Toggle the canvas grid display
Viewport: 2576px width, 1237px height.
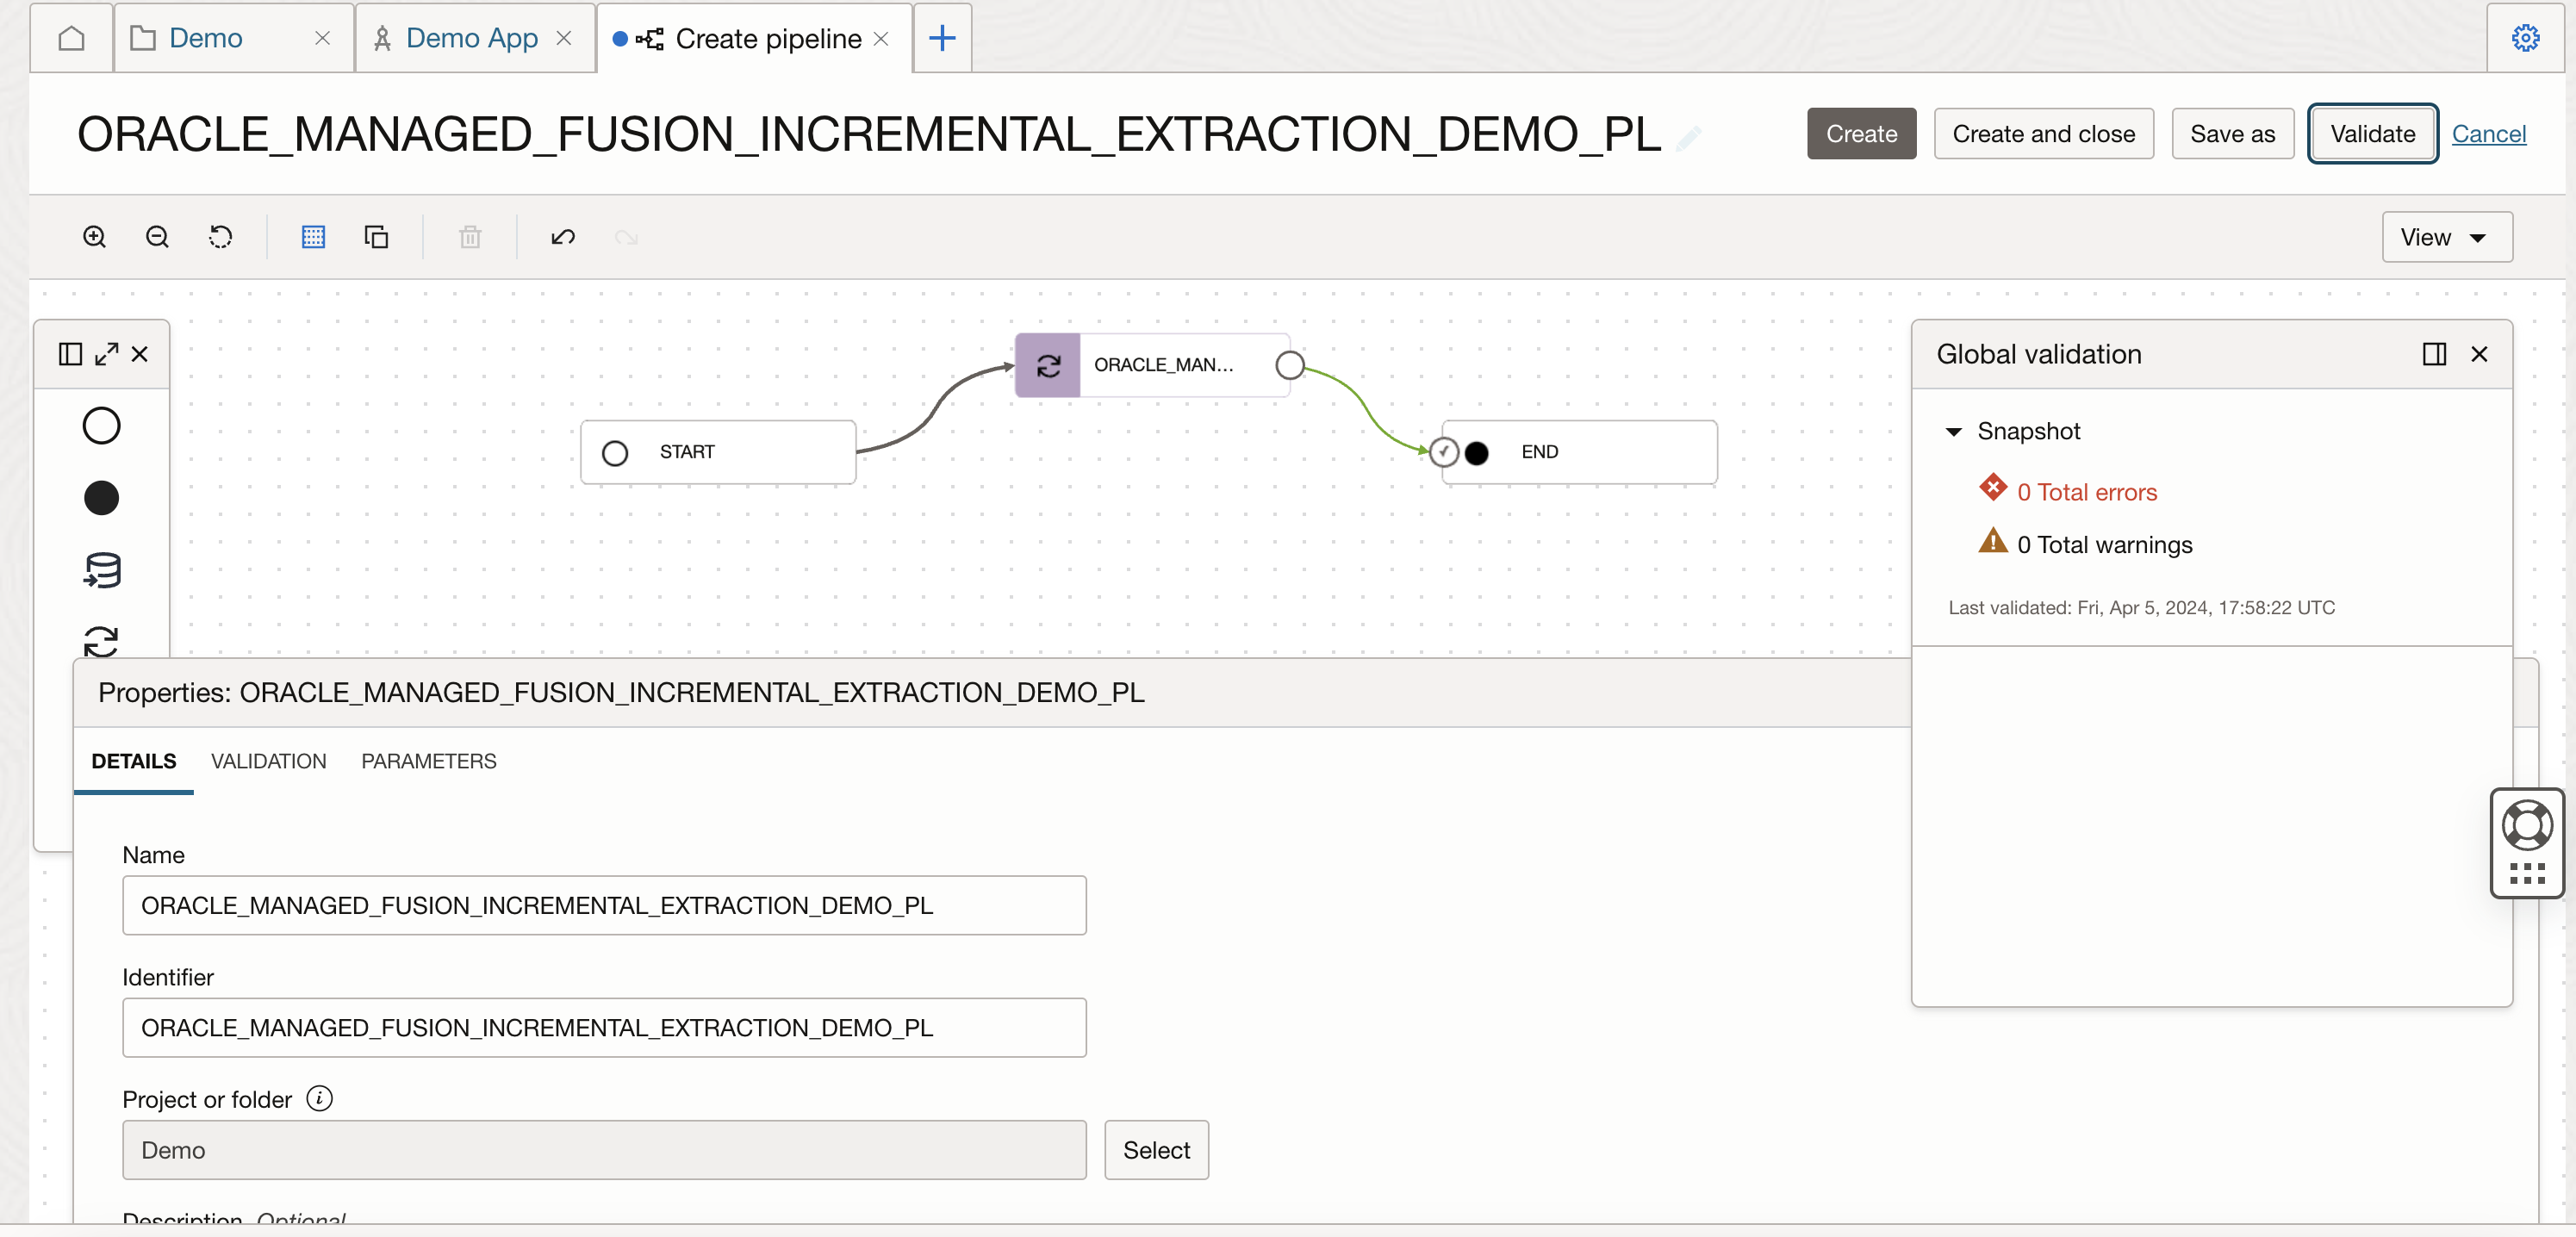[x=313, y=237]
